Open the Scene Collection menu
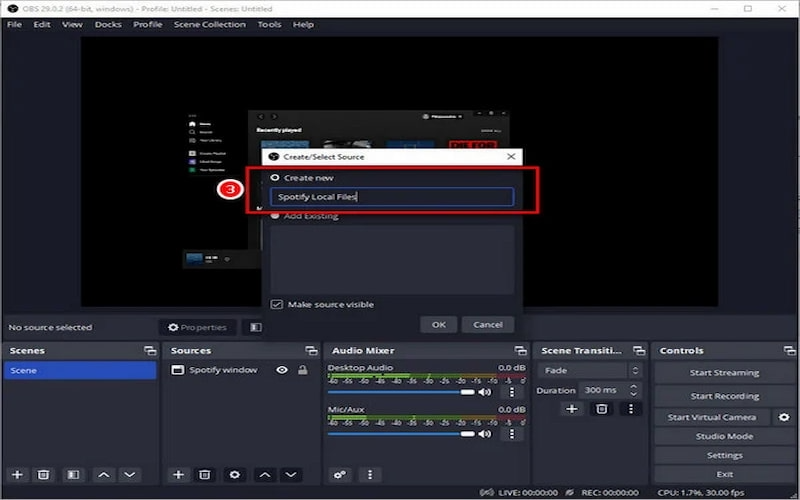Screen dimensions: 800x500 pyautogui.click(x=210, y=24)
